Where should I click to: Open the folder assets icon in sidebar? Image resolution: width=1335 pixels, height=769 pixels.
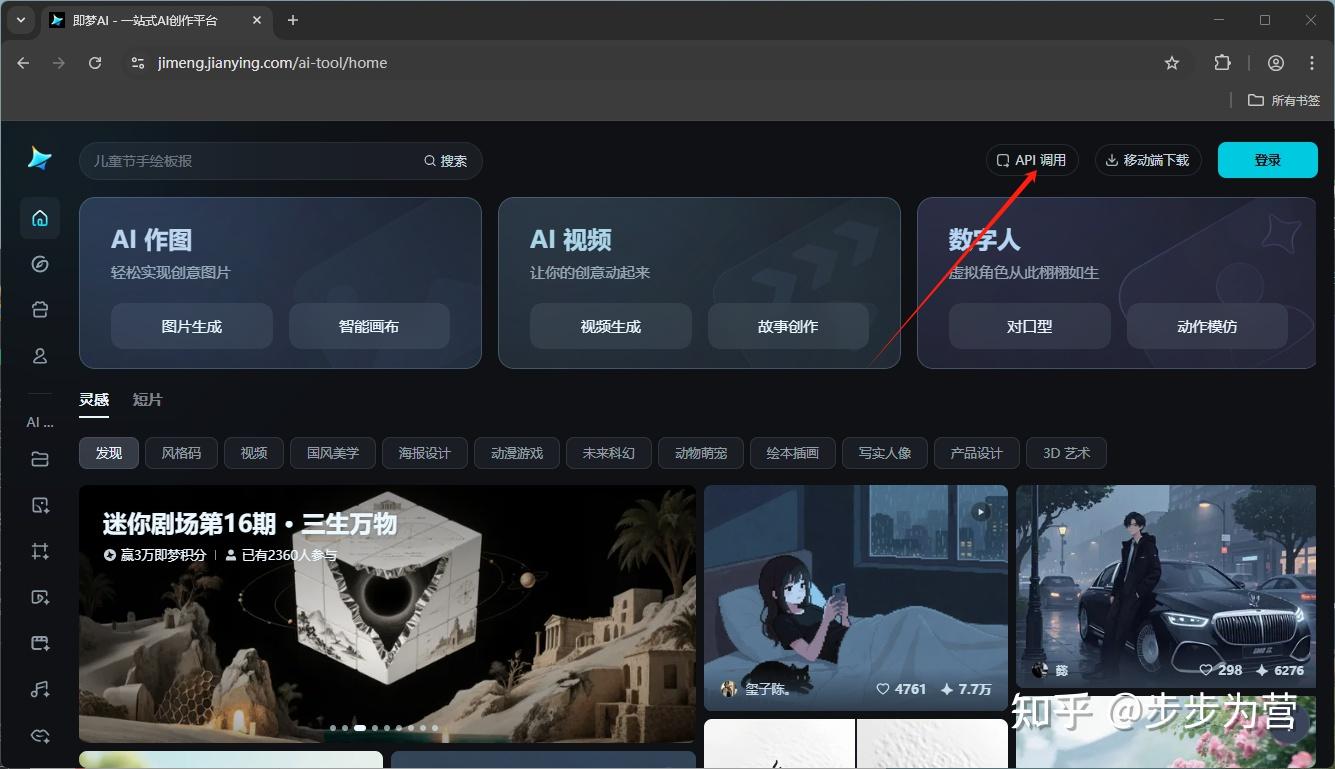coord(40,459)
